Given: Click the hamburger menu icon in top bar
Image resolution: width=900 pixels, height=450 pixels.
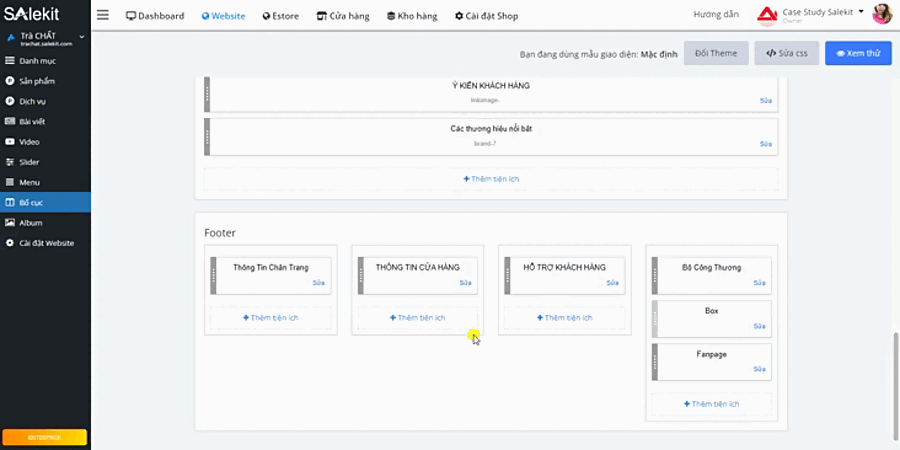Looking at the screenshot, I should tap(103, 15).
